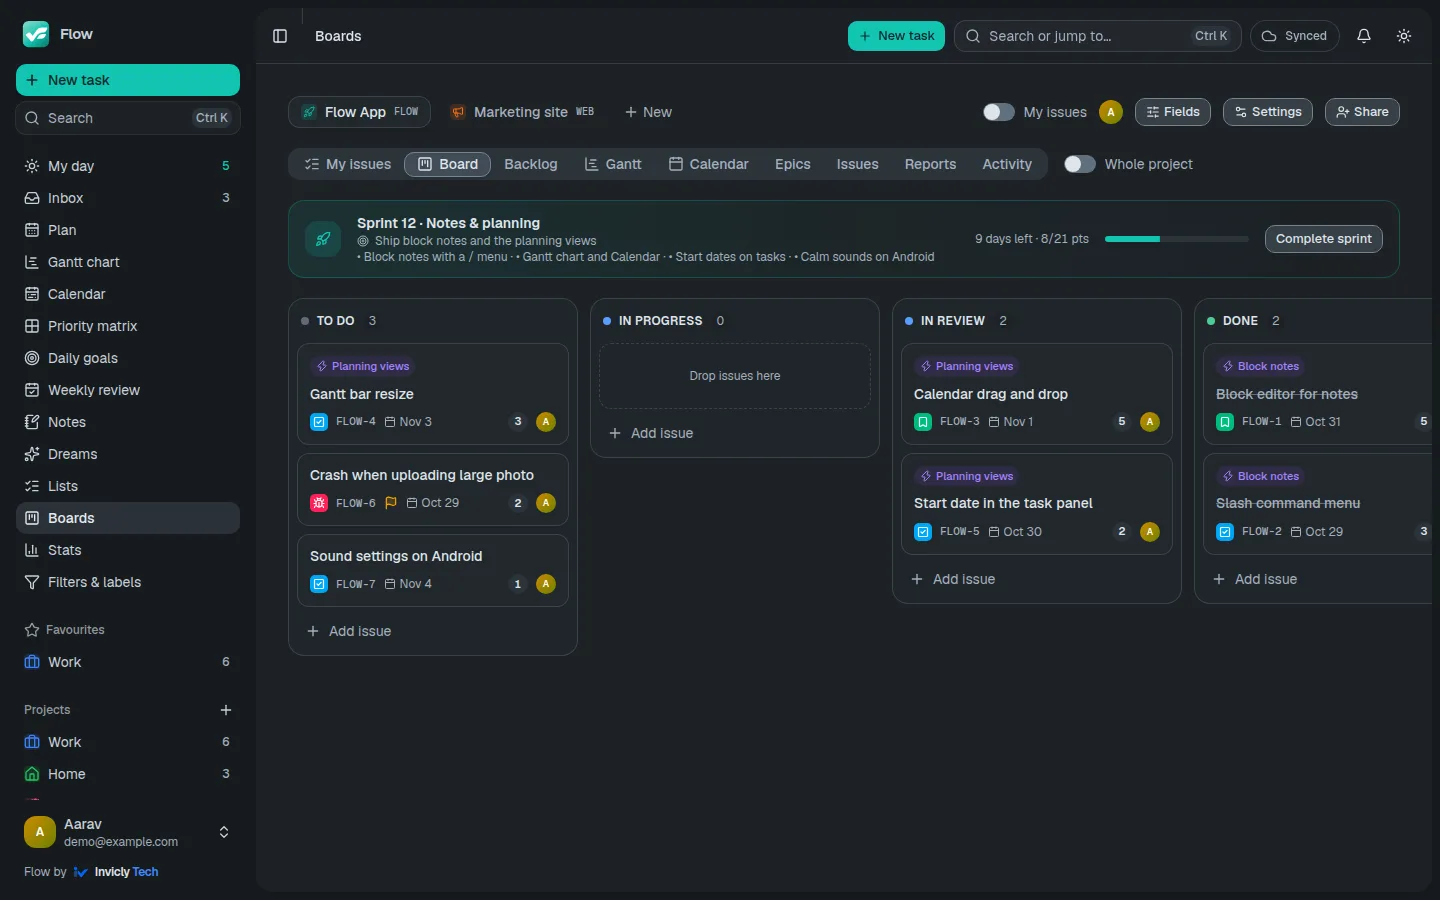Open the board Settings menu
Screen dimensions: 1440x900
[1268, 112]
